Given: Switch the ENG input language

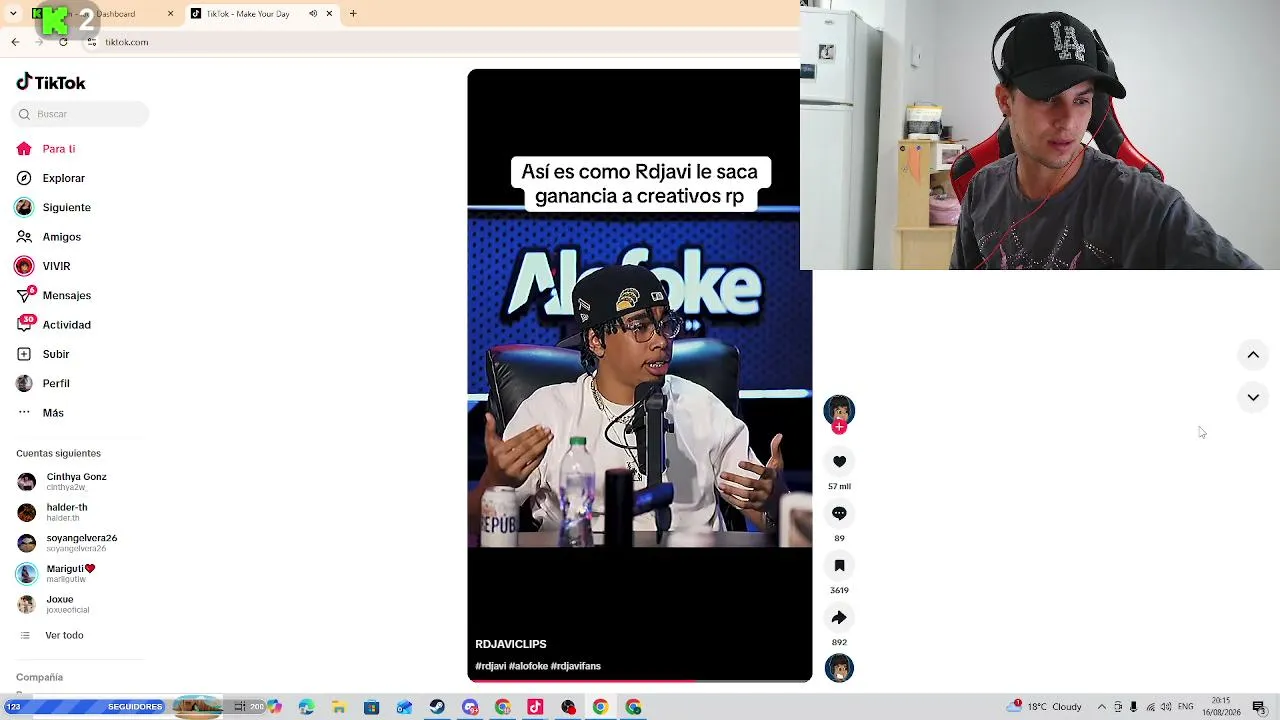Looking at the screenshot, I should (x=1186, y=707).
